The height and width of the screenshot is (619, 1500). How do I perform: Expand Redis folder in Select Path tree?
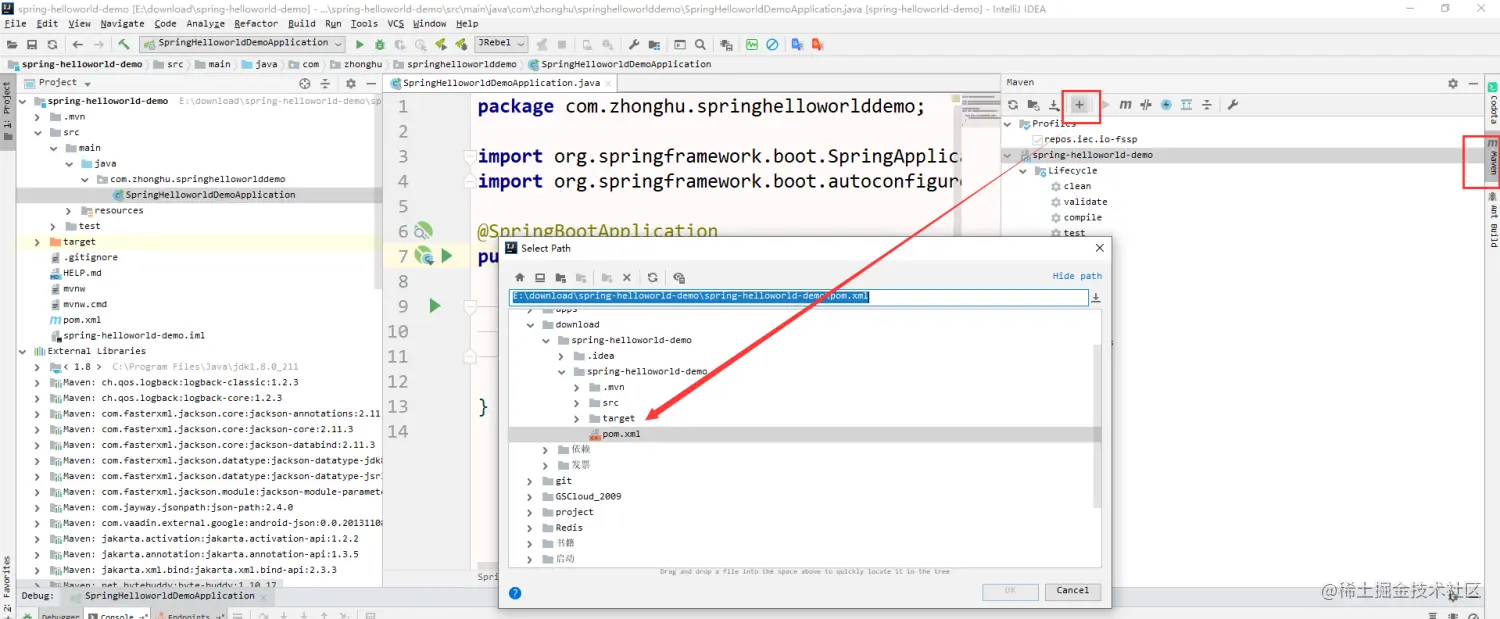pos(531,528)
